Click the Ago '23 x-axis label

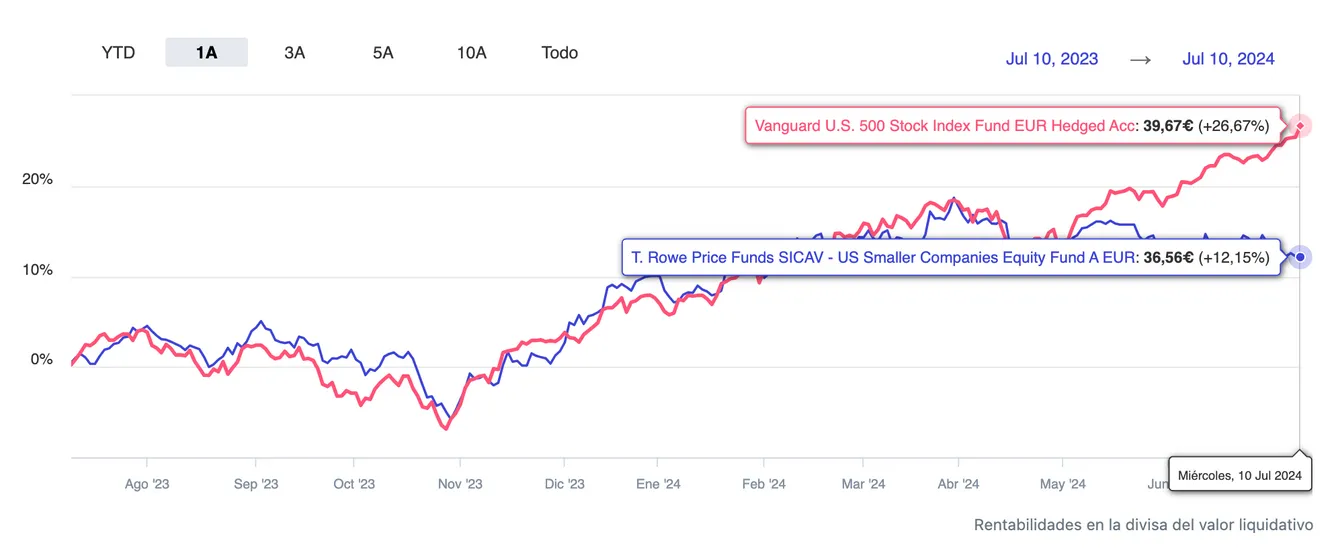point(147,485)
